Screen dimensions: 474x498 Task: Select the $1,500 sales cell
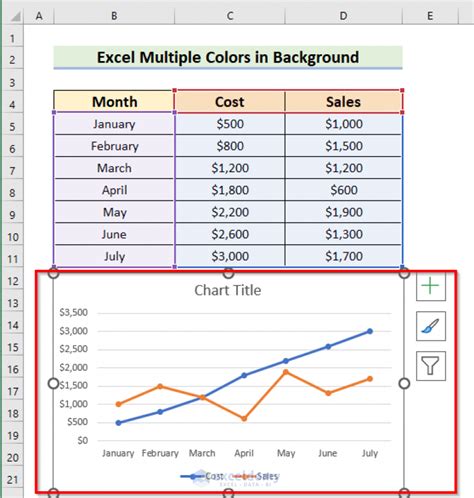tap(344, 146)
